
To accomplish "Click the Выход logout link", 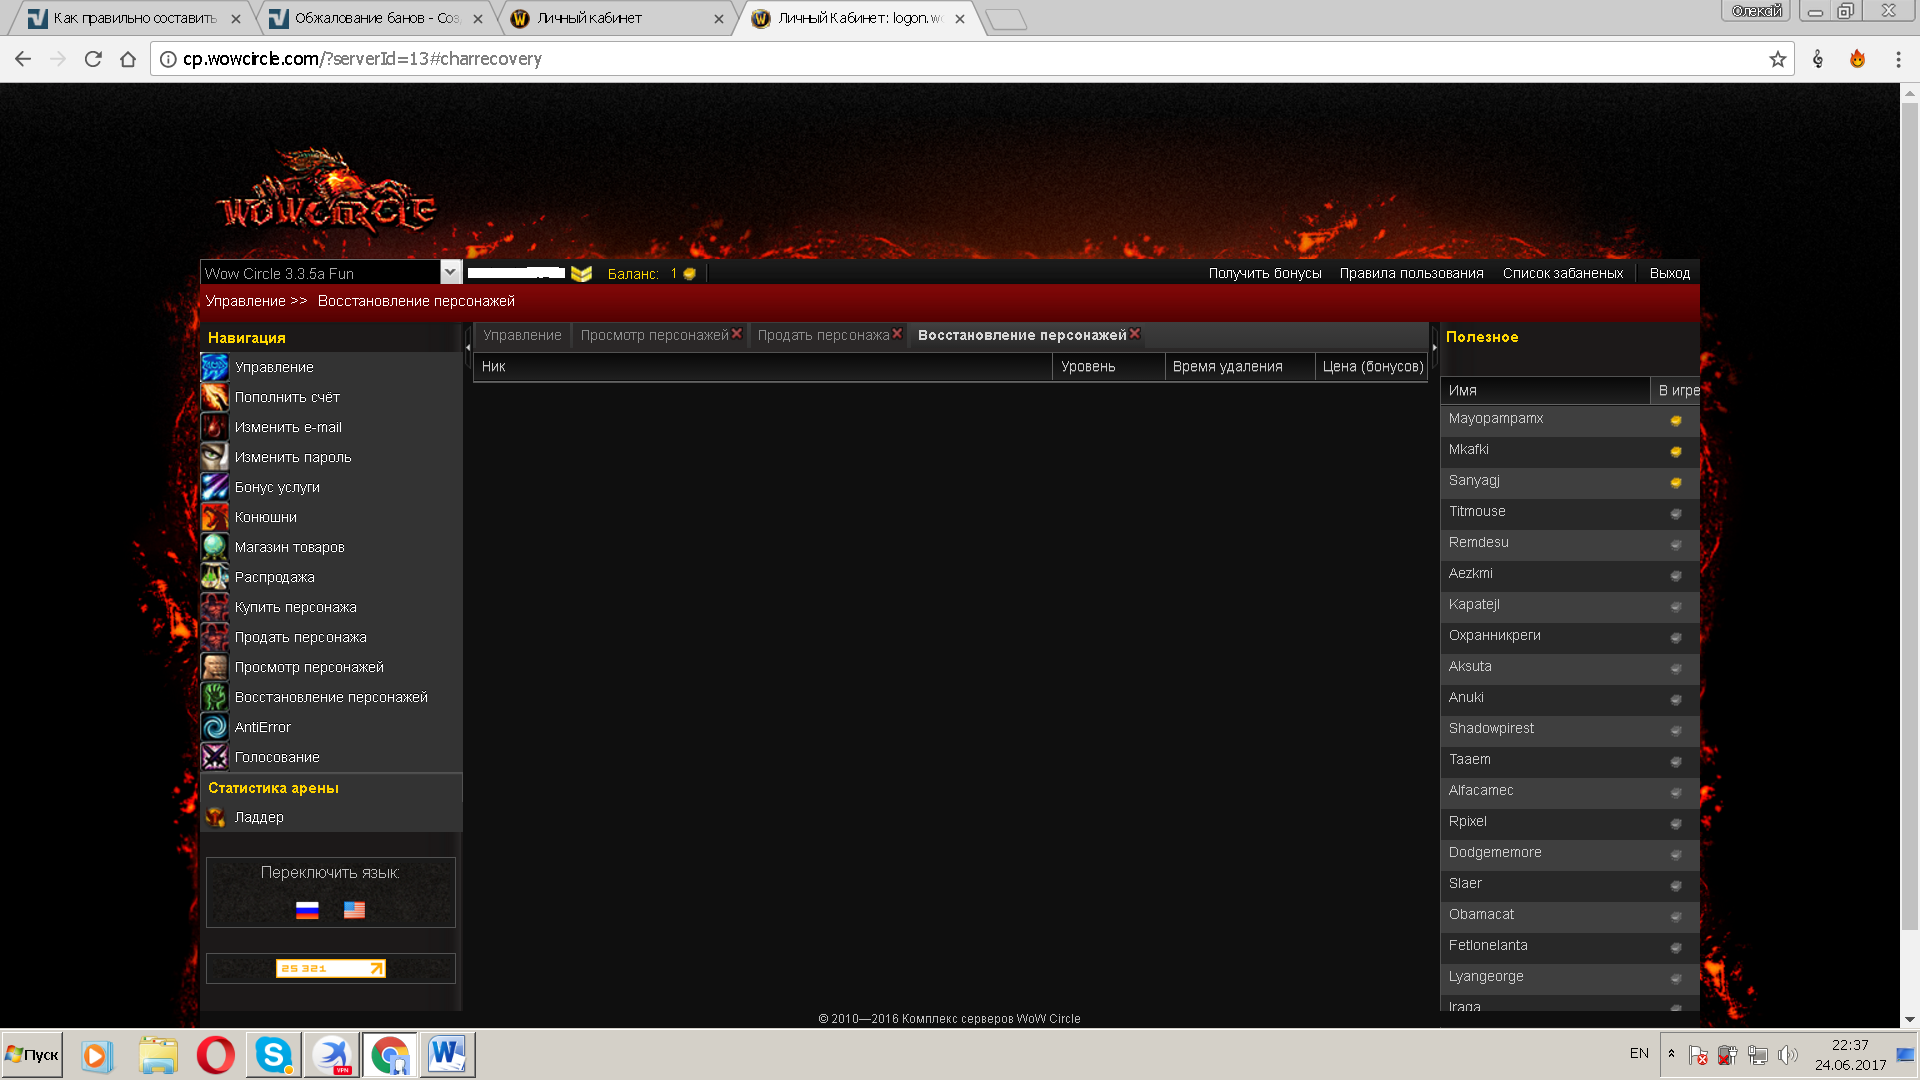I will tap(1669, 273).
